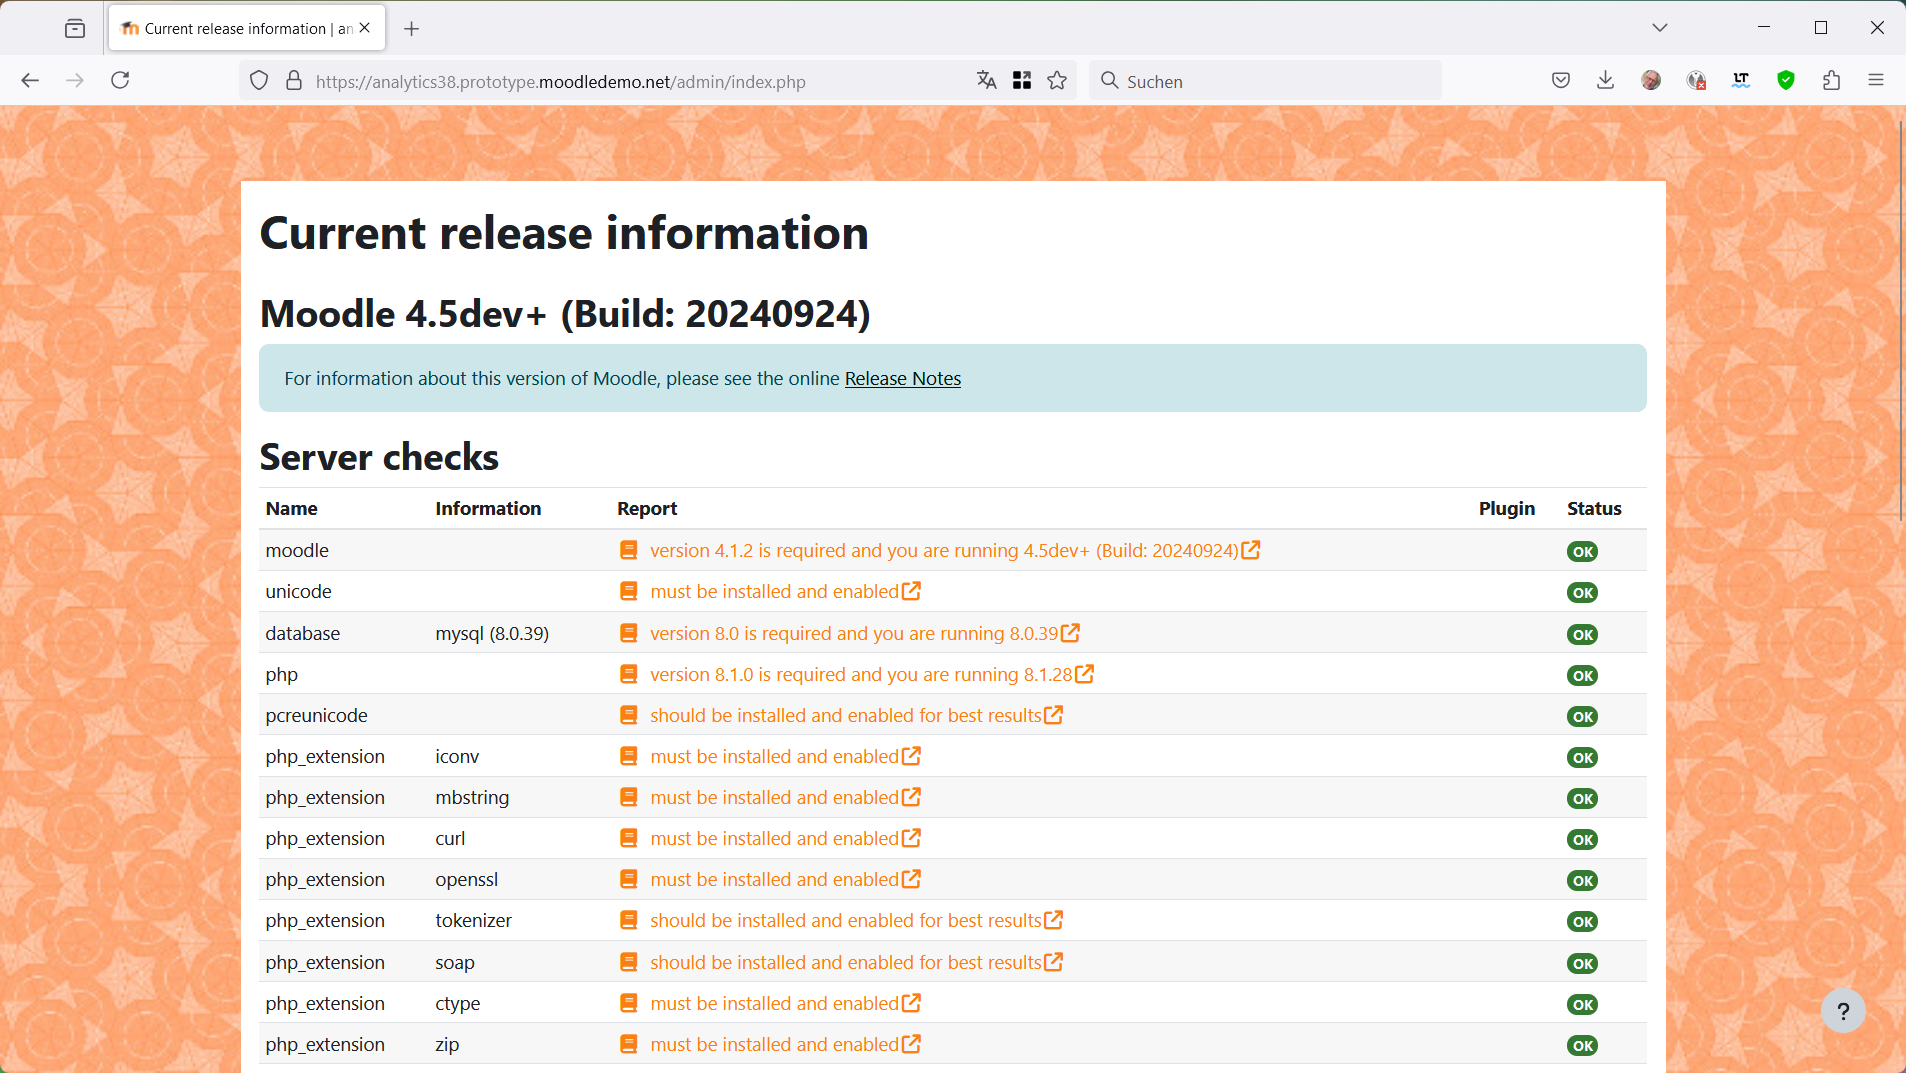Open the help question mark button

click(1843, 1011)
